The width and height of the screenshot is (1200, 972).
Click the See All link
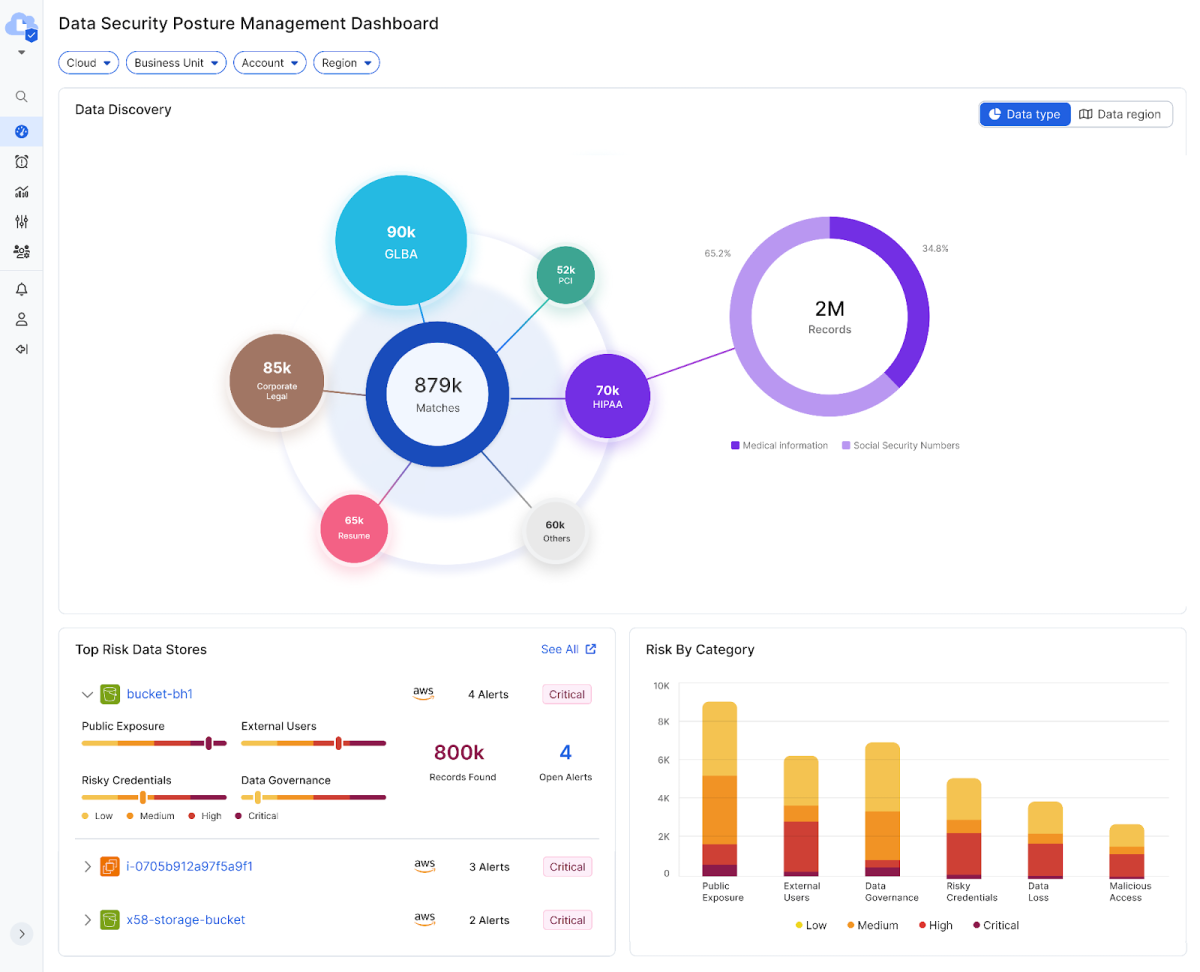561,648
